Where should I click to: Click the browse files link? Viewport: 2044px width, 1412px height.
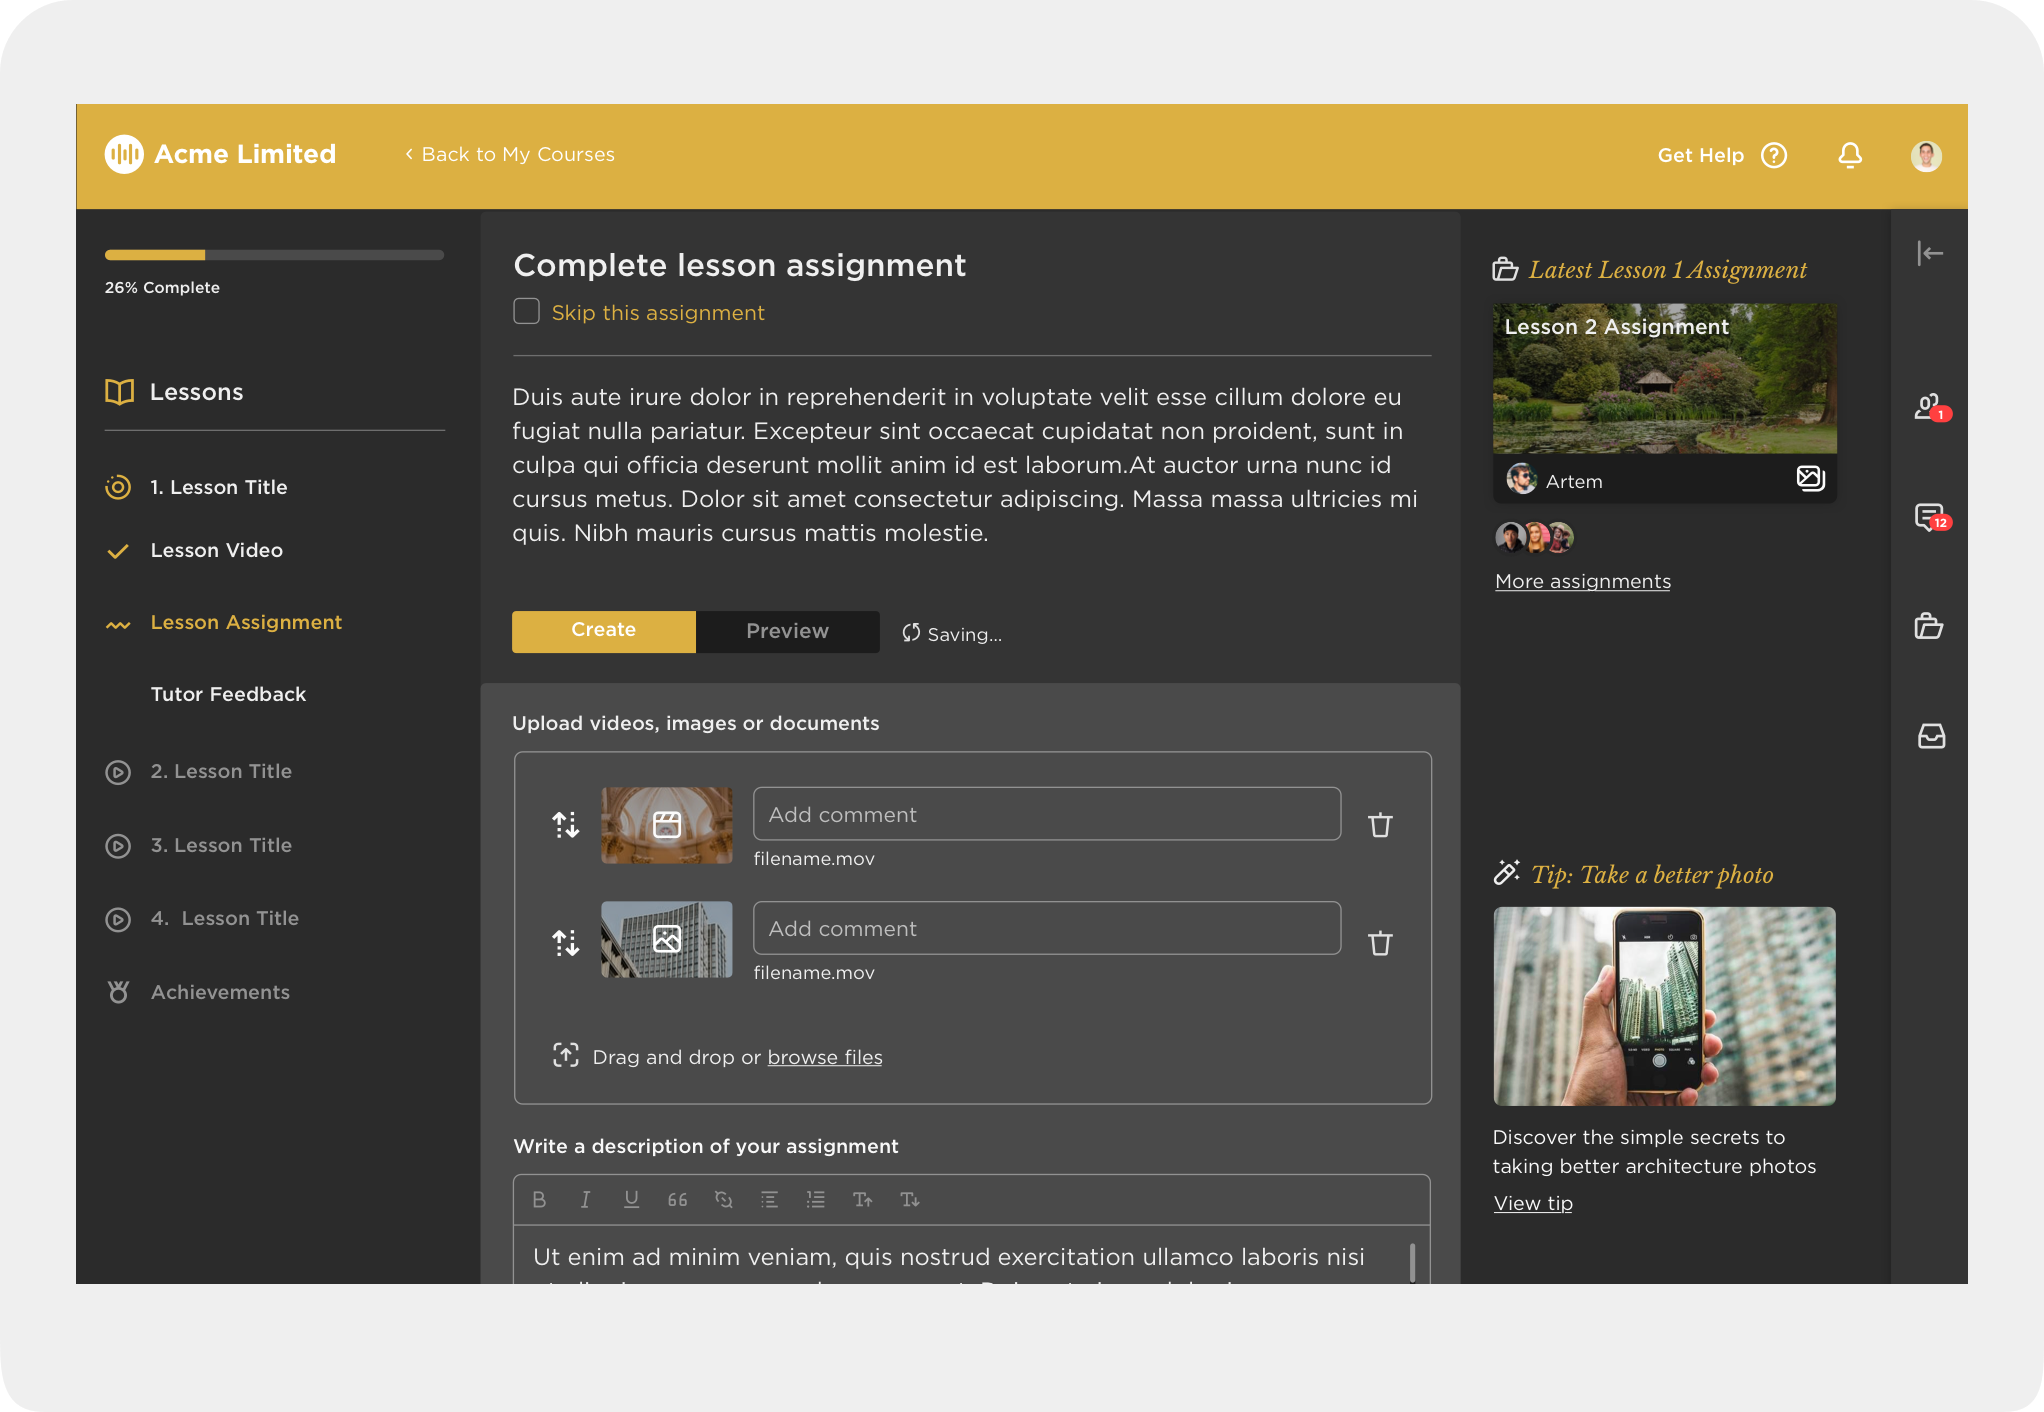click(824, 1058)
